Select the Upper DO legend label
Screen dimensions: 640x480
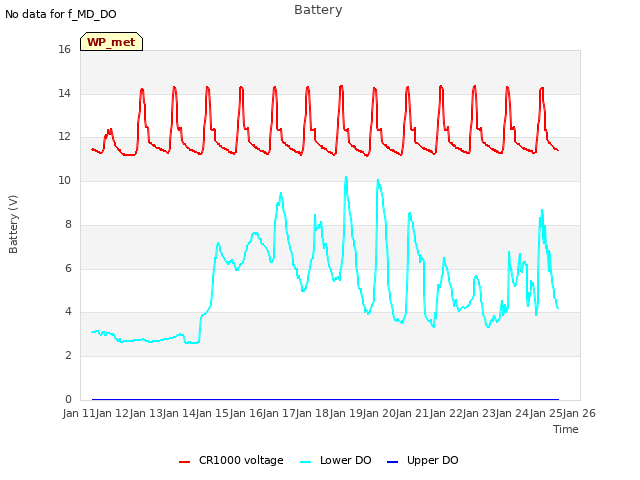pyautogui.click(x=433, y=460)
